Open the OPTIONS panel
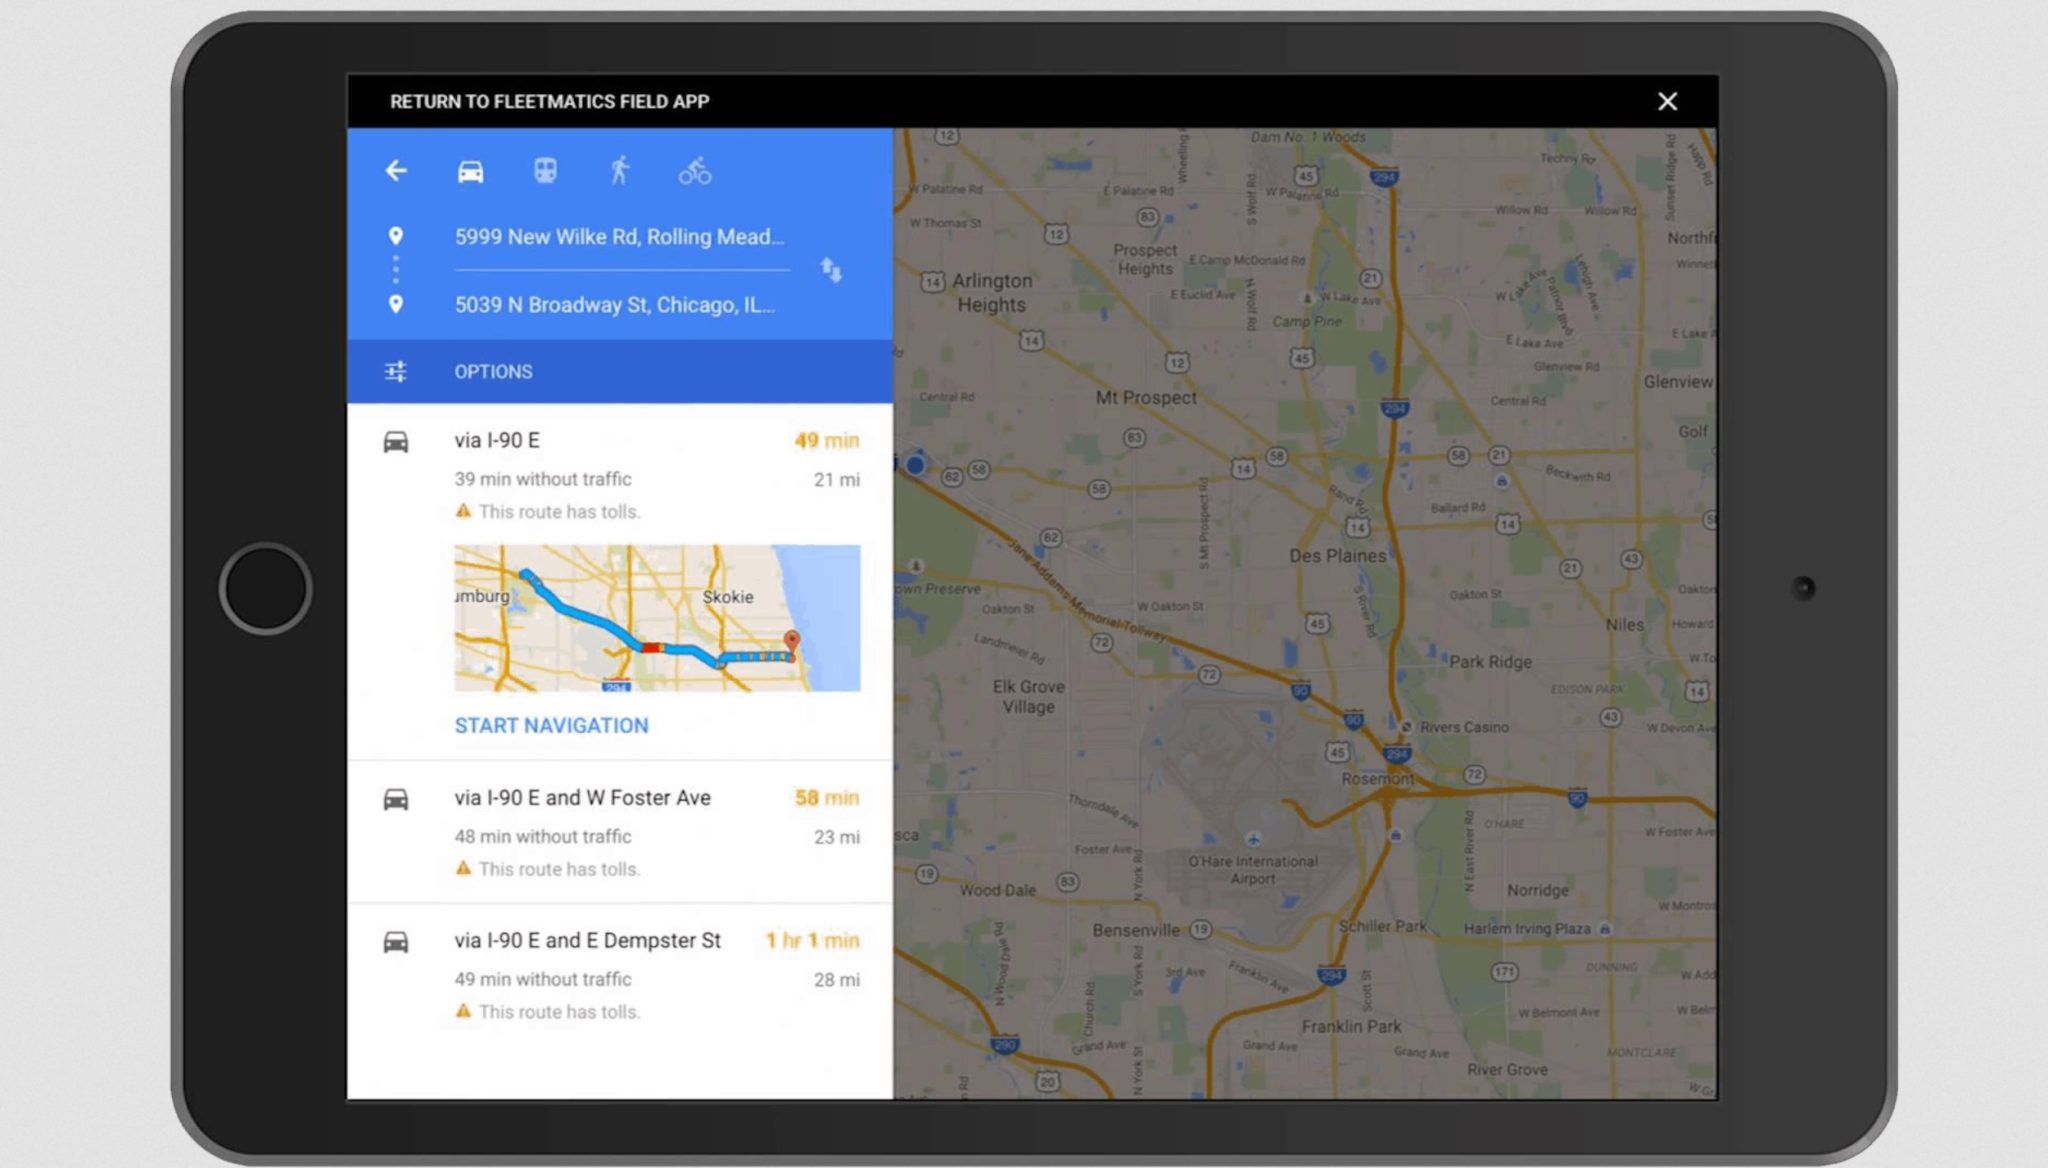This screenshot has height=1168, width=2048. [493, 371]
